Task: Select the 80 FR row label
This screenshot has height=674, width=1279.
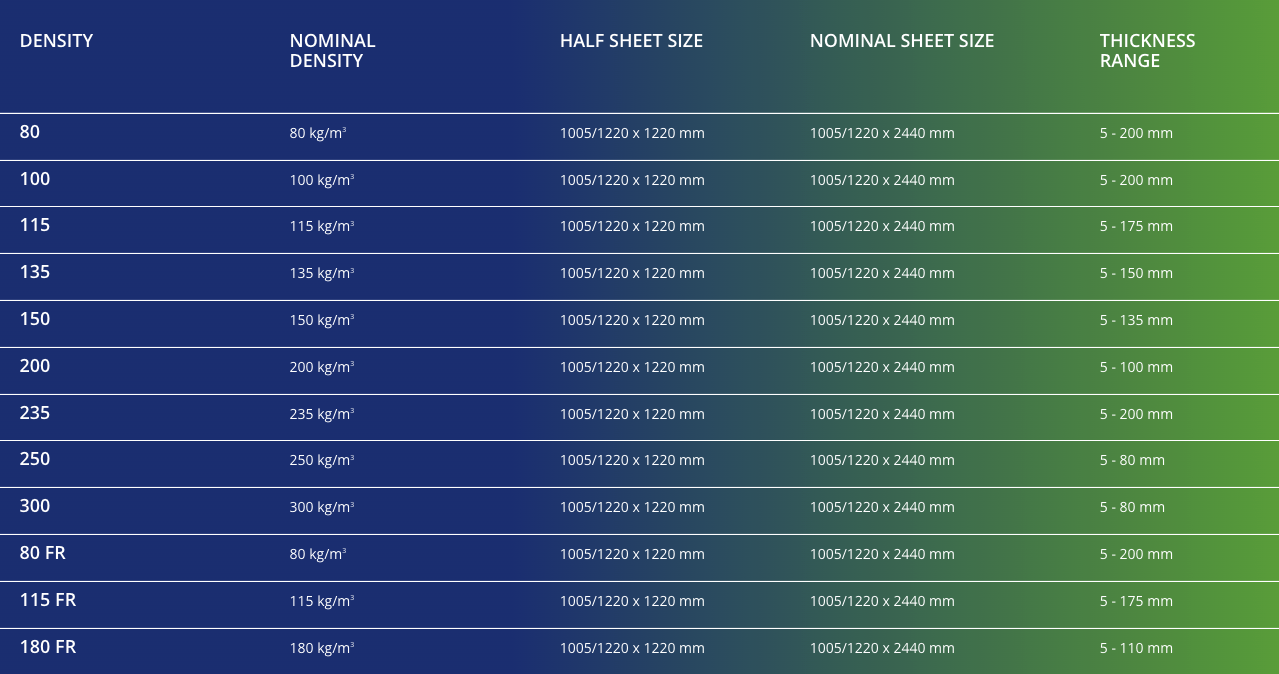Action: click(x=43, y=553)
